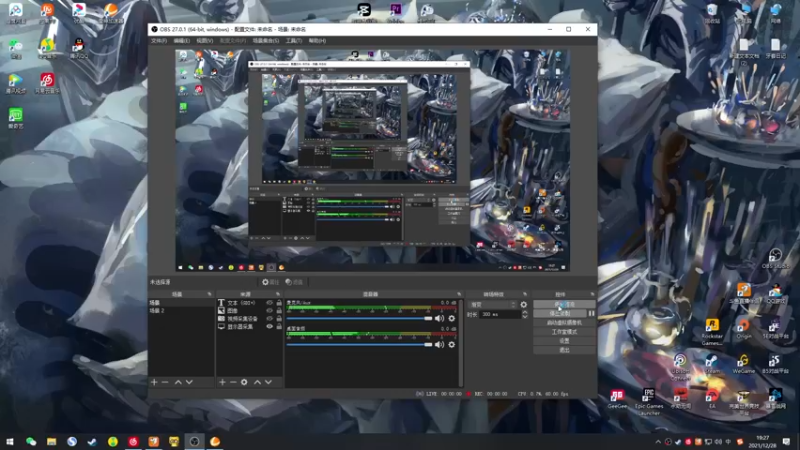Click the audio mixer vertical scrollbar

coord(461,343)
